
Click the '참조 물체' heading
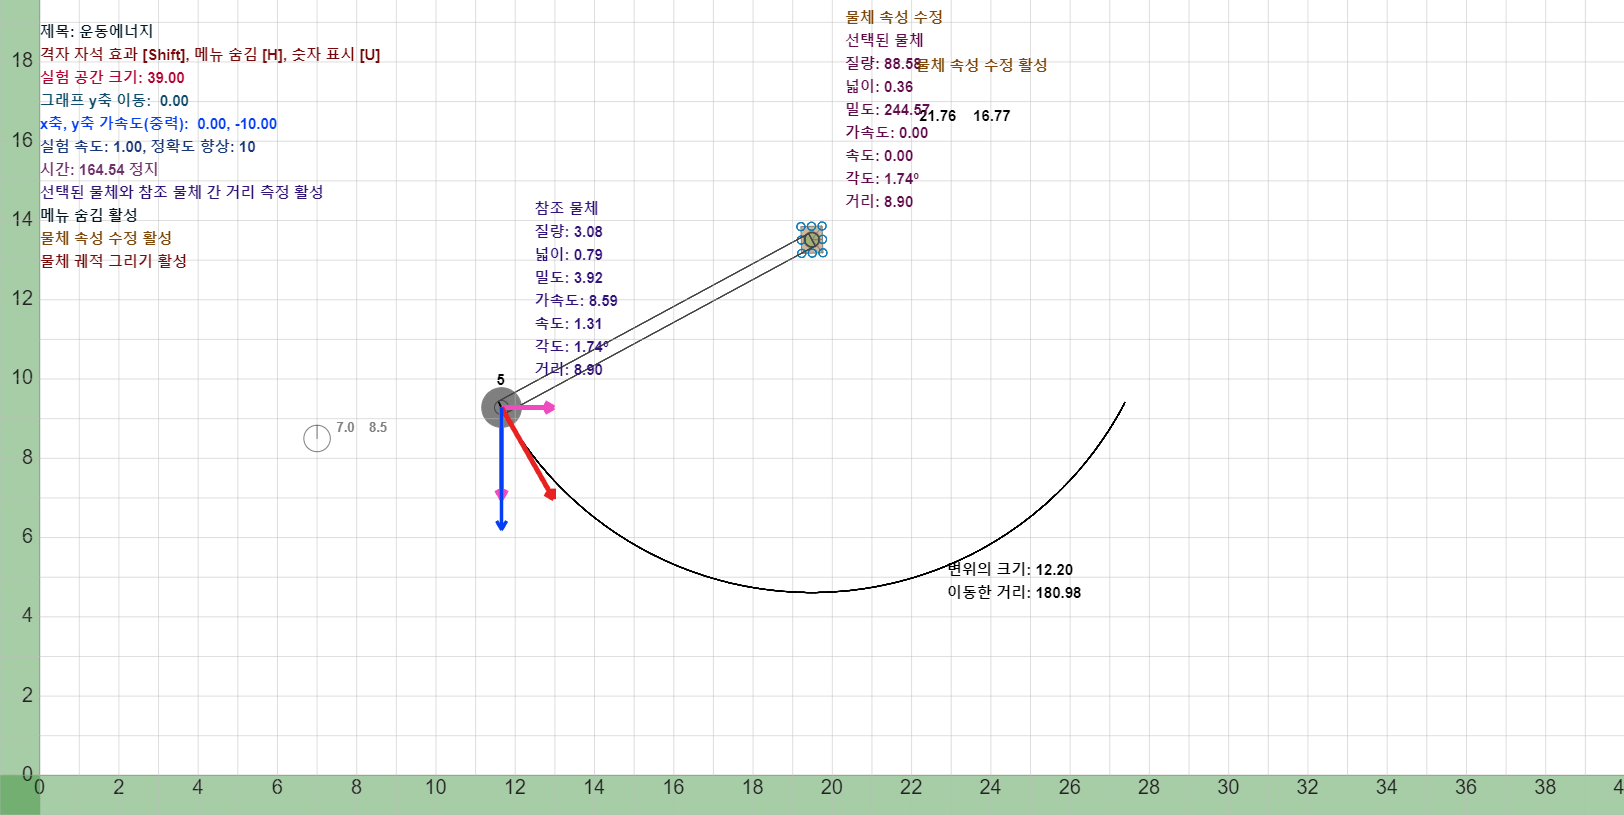566,208
